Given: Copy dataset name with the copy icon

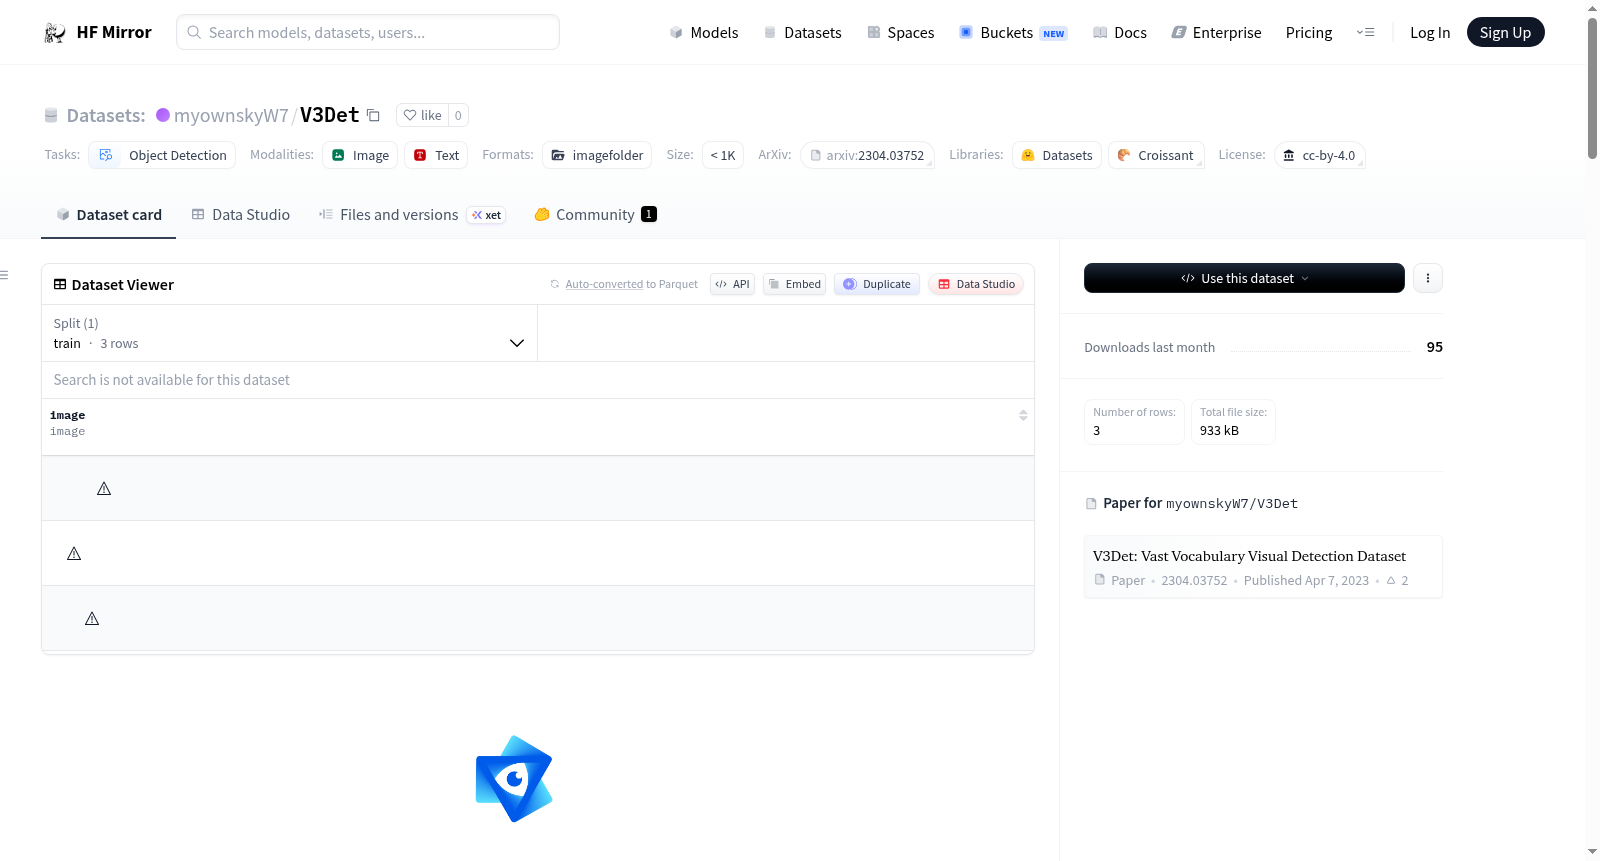Looking at the screenshot, I should 373,115.
